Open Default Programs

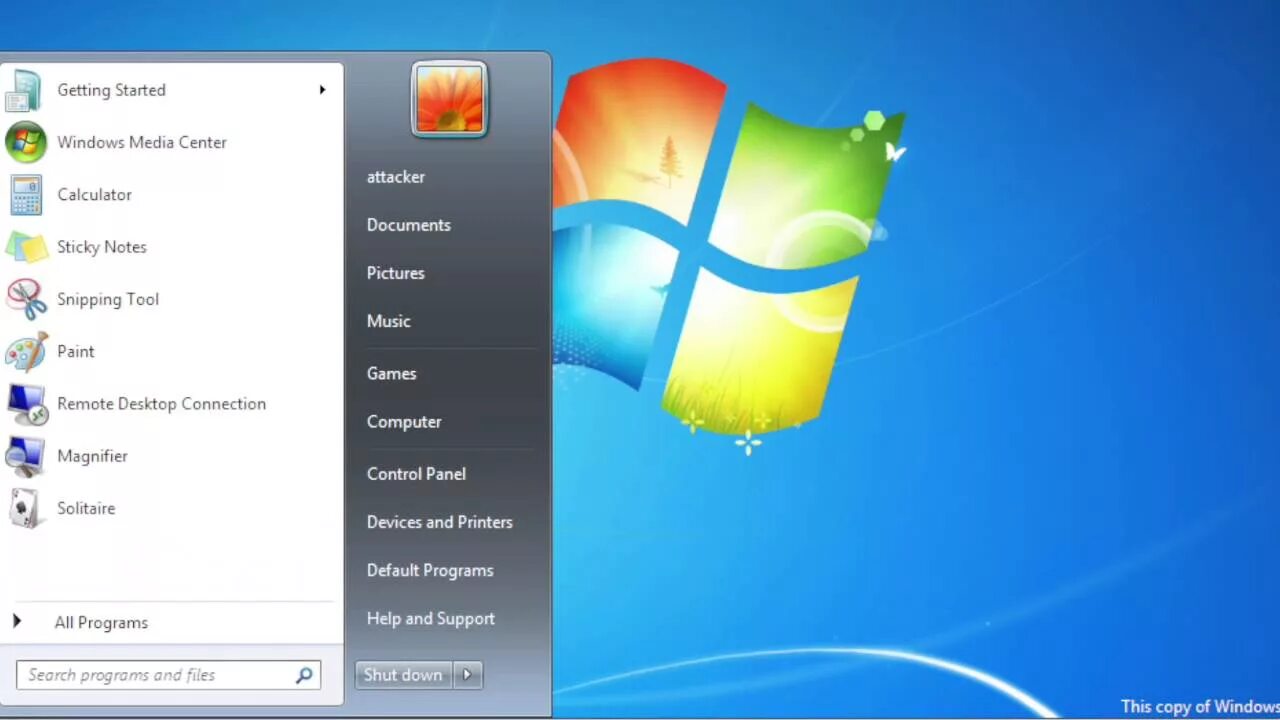[x=430, y=570]
